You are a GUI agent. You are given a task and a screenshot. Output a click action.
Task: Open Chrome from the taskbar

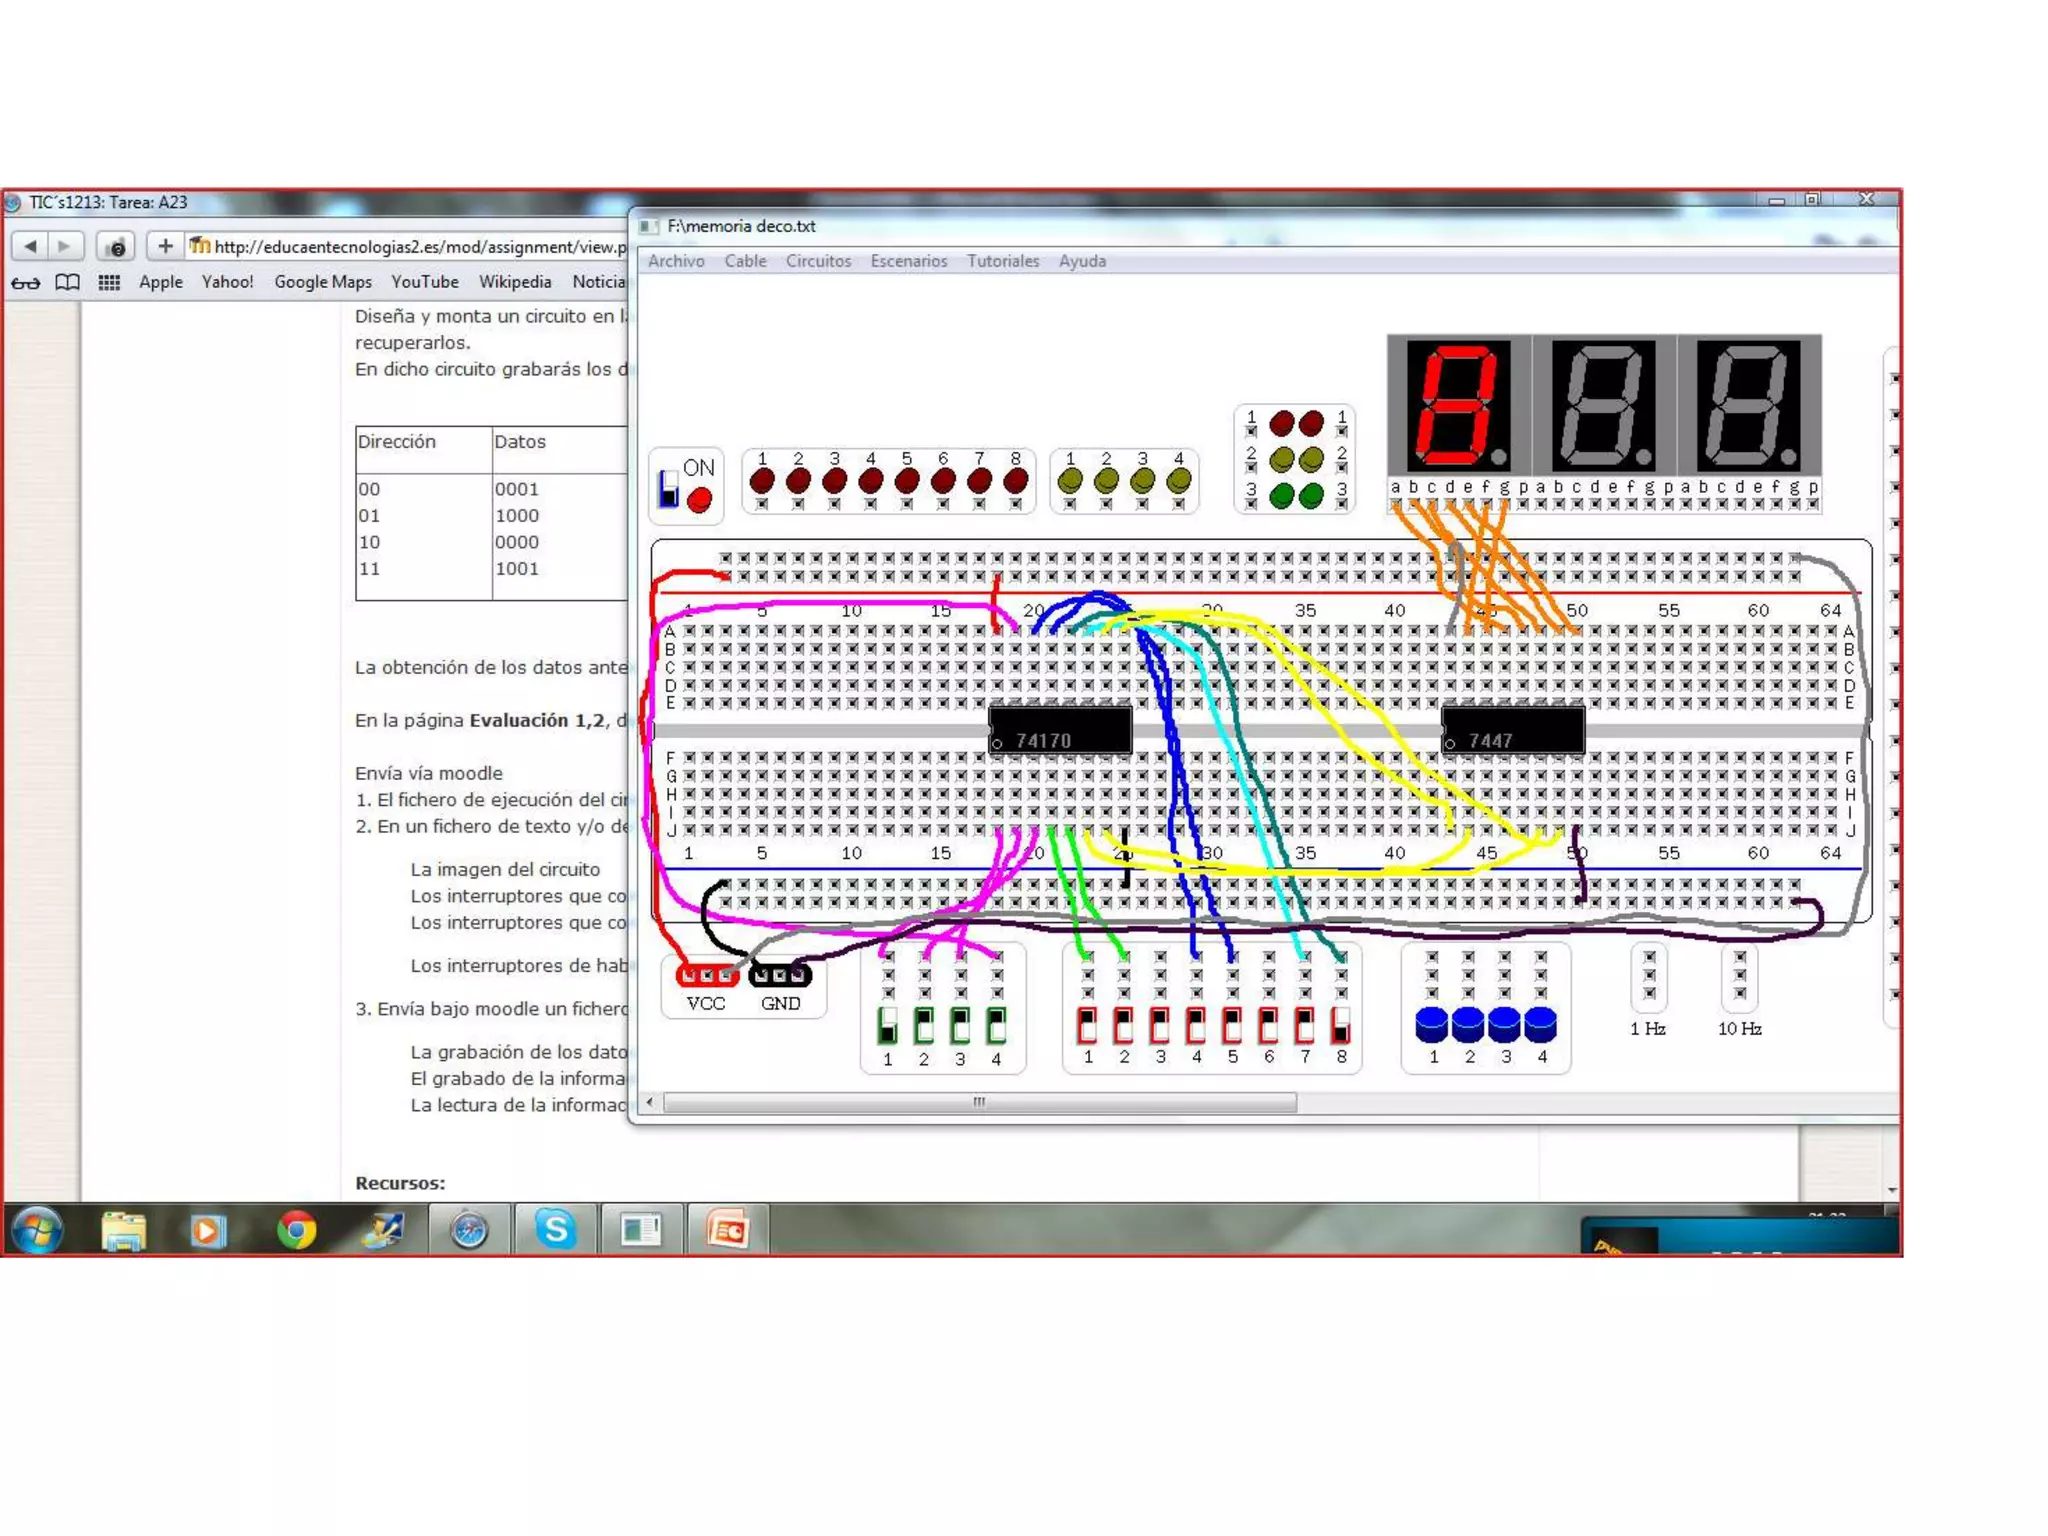click(x=296, y=1229)
